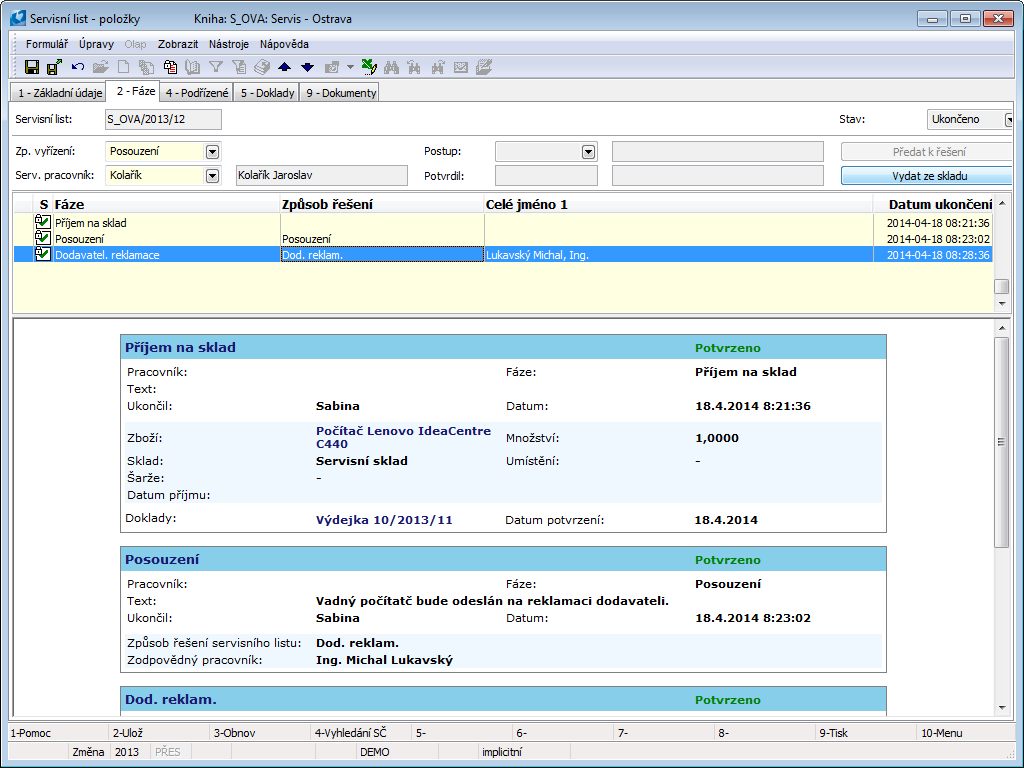This screenshot has width=1024, height=768.
Task: Click the green pencil edit icon
Action: point(368,67)
